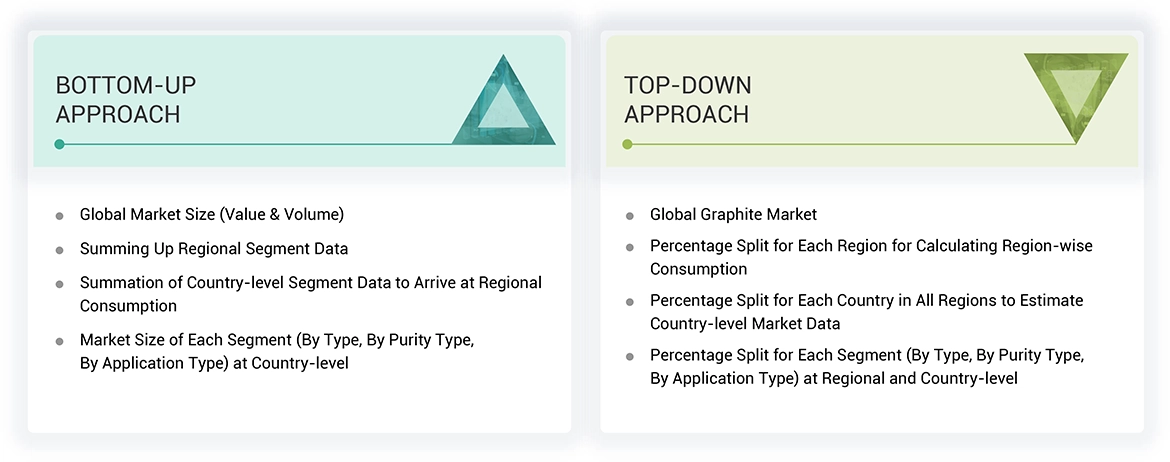The height and width of the screenshot is (462, 1170).
Task: Click bullet next to Percentage Split for Each Country
Action: [x=629, y=301]
